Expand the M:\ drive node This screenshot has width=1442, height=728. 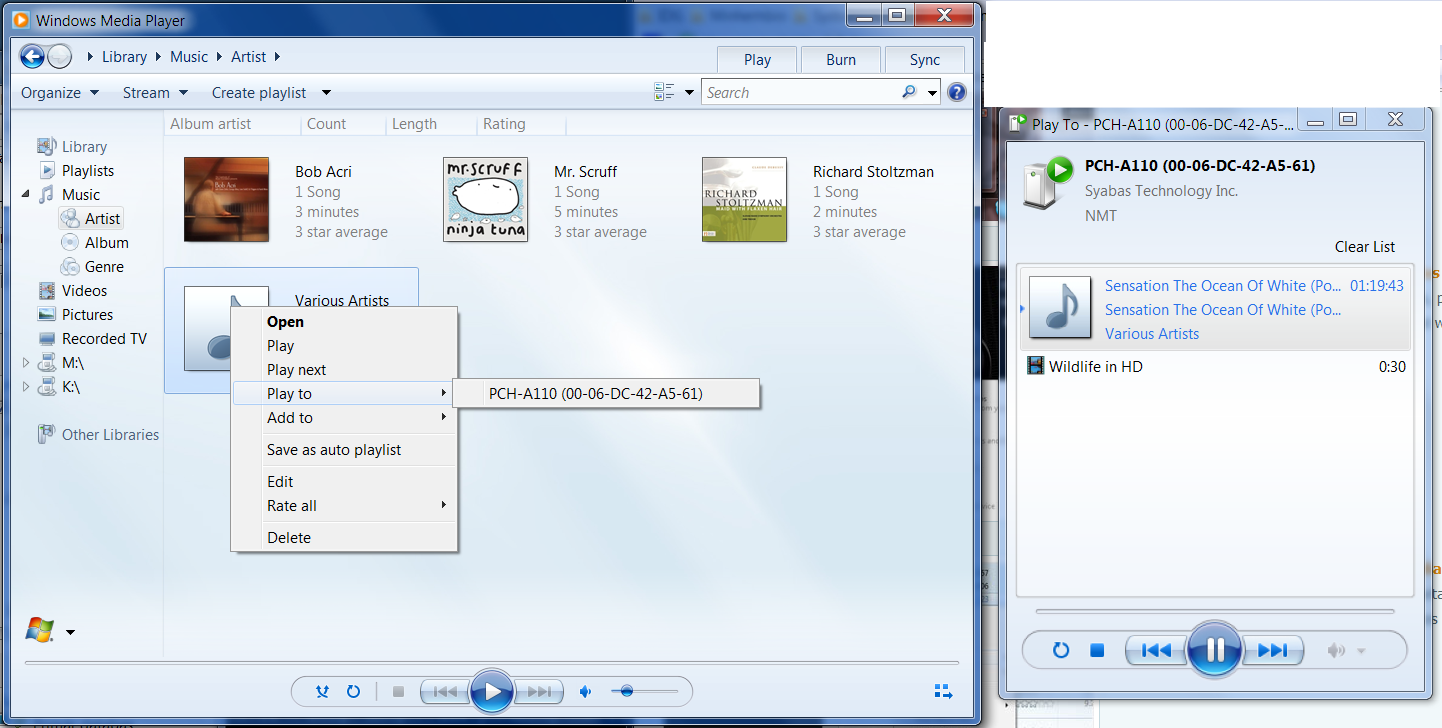[26, 362]
